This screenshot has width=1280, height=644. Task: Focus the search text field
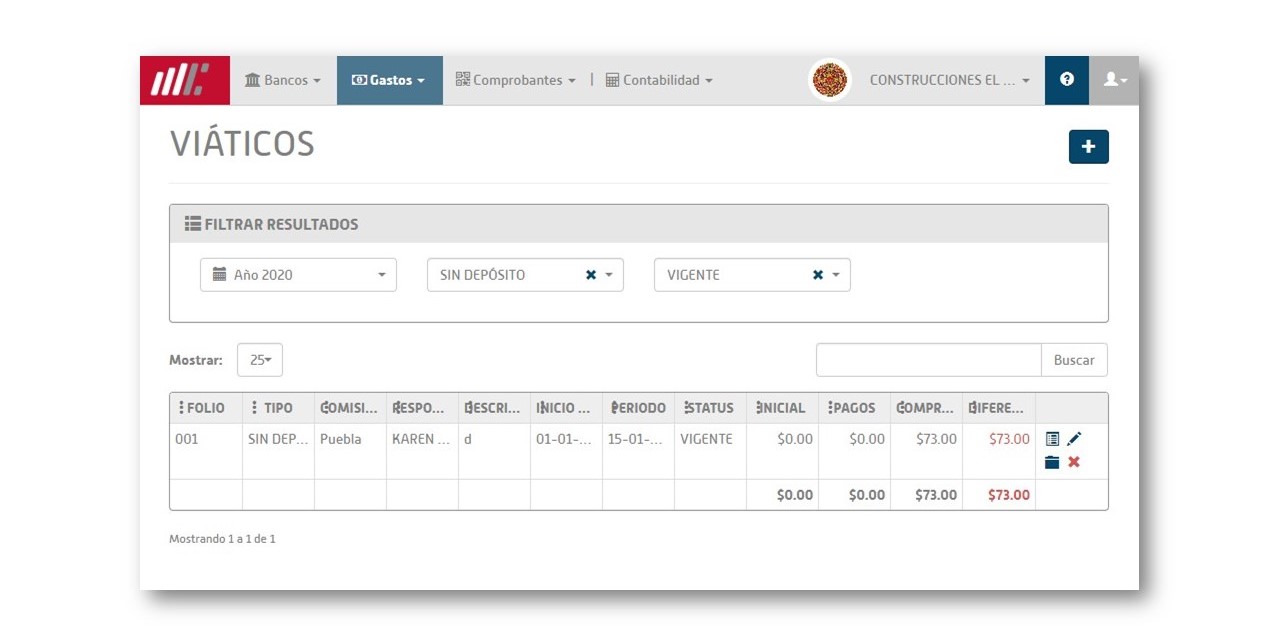click(x=929, y=360)
